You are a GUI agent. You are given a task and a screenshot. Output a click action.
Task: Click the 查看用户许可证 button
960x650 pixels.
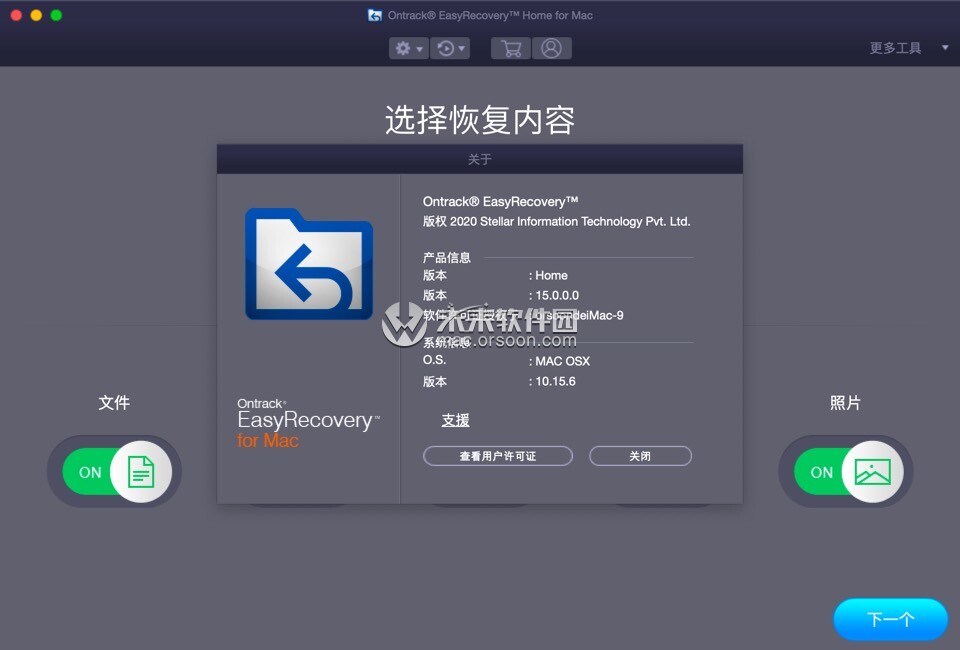click(497, 455)
